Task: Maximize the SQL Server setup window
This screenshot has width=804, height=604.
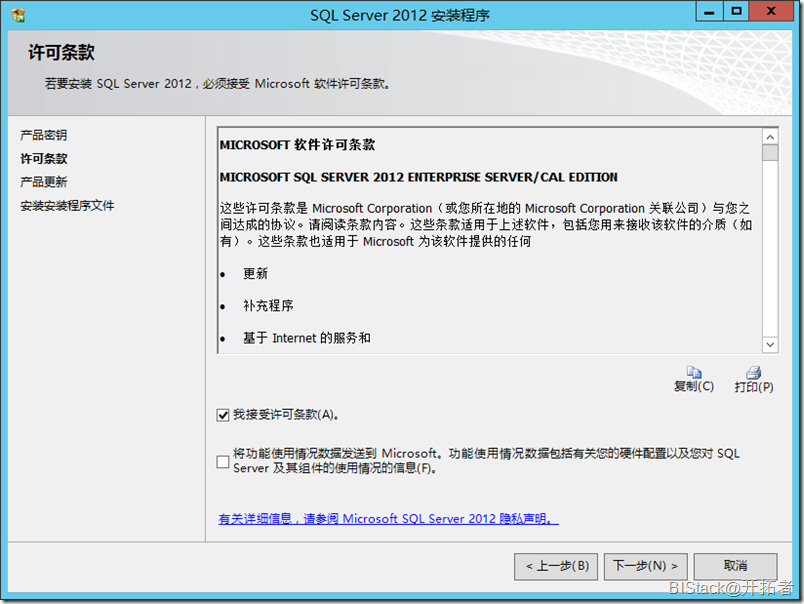Action: tap(736, 11)
